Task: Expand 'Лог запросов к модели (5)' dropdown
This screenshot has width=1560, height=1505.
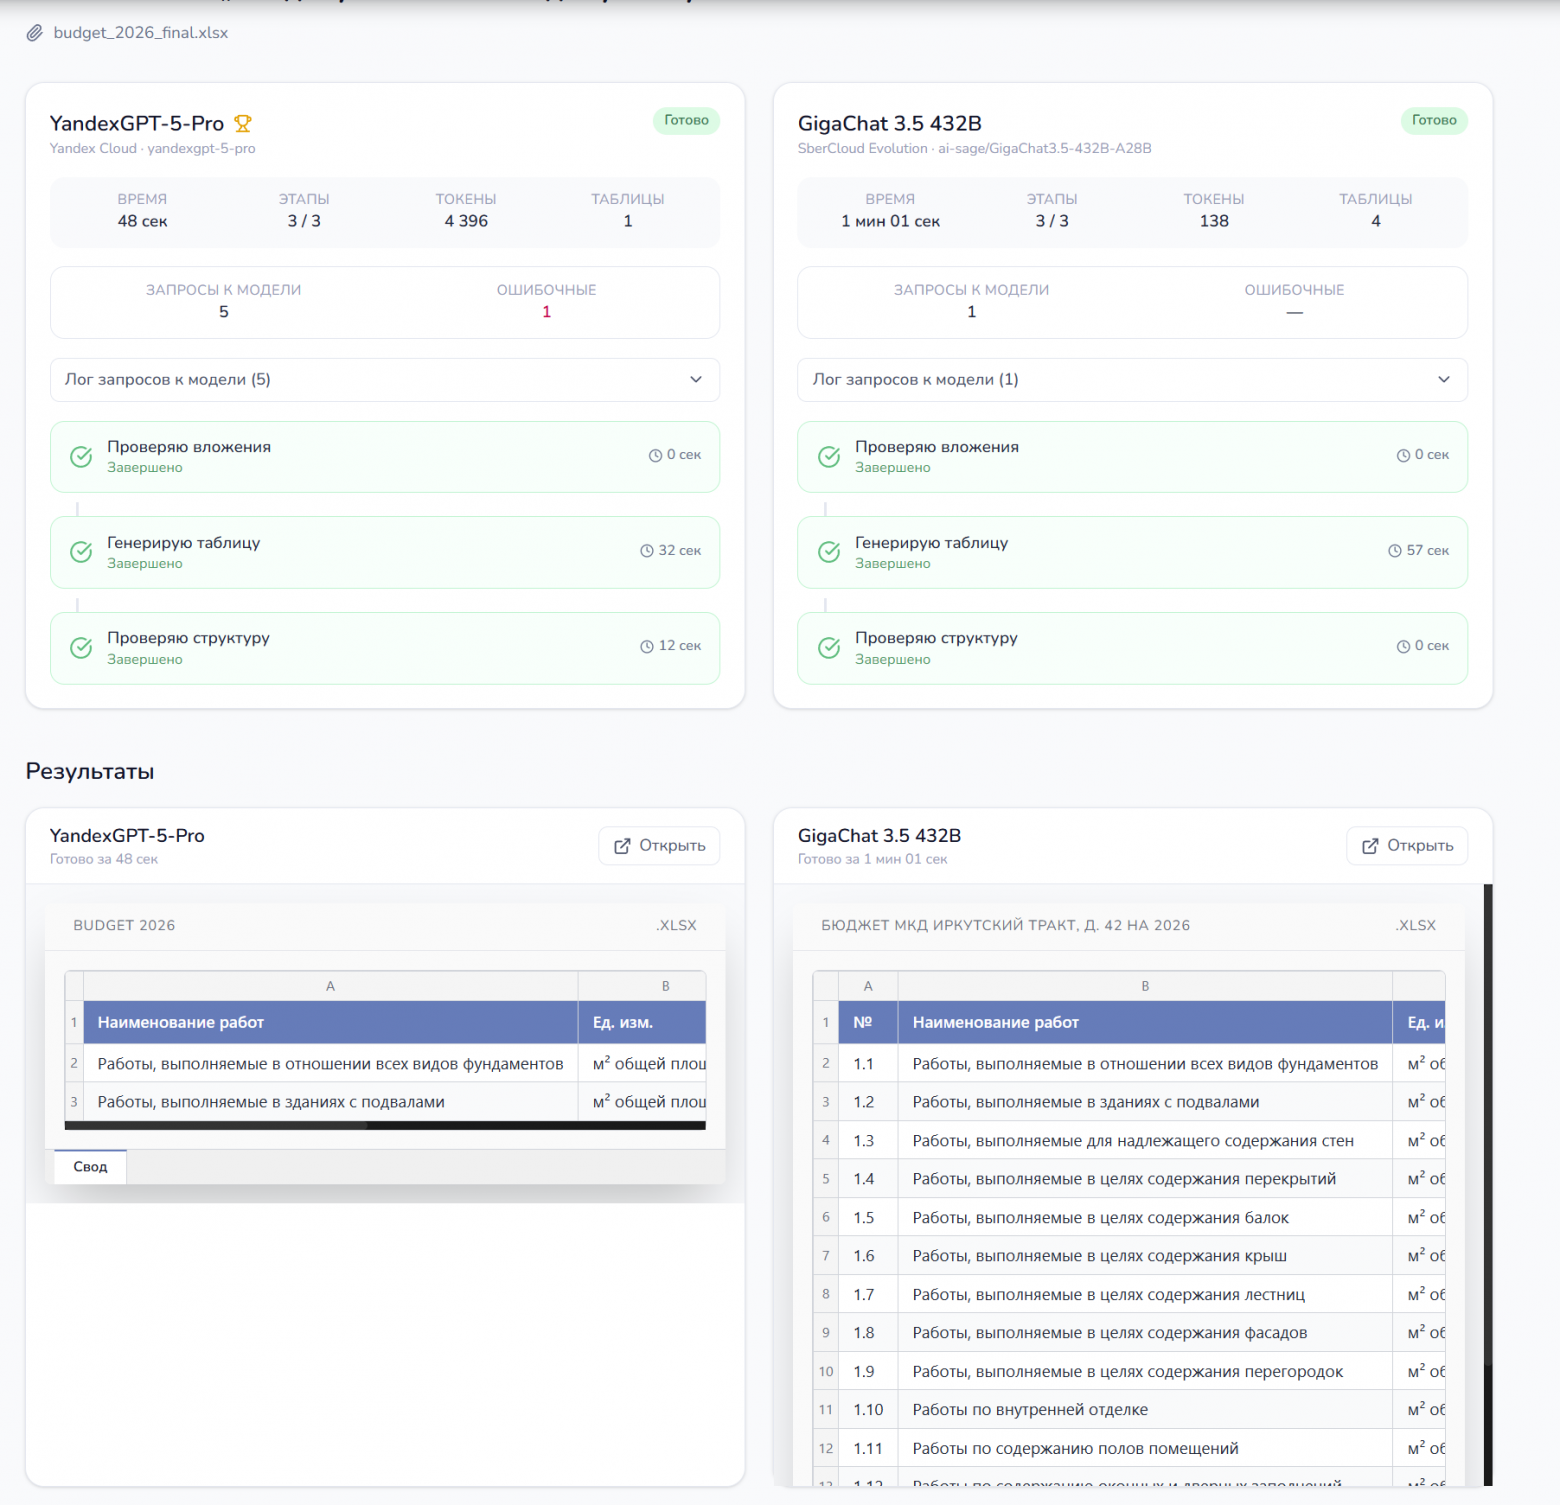Action: click(385, 380)
